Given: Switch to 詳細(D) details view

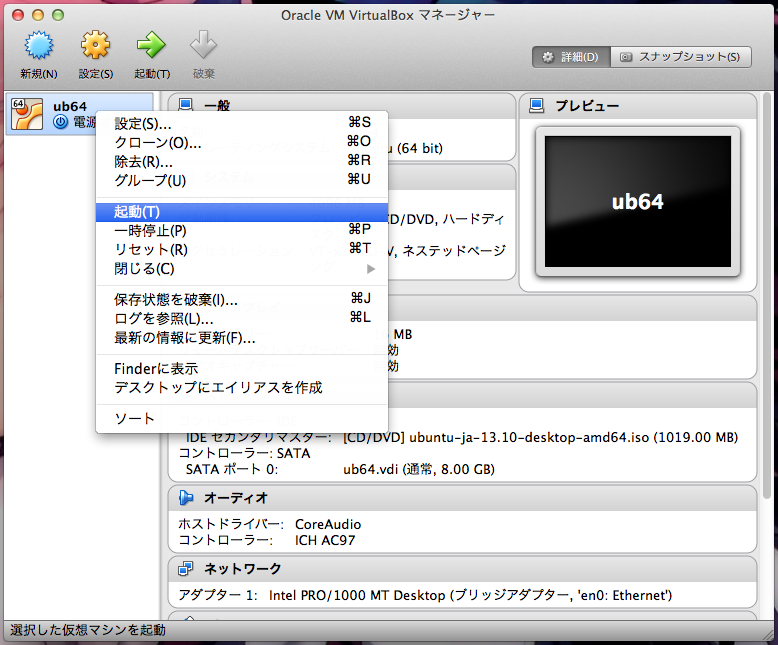Looking at the screenshot, I should point(572,57).
